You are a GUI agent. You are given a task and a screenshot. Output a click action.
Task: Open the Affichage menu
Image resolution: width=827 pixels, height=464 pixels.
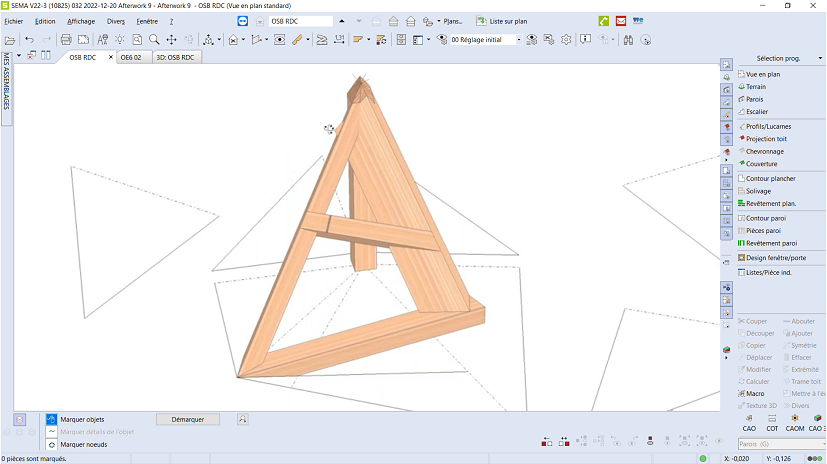[81, 21]
